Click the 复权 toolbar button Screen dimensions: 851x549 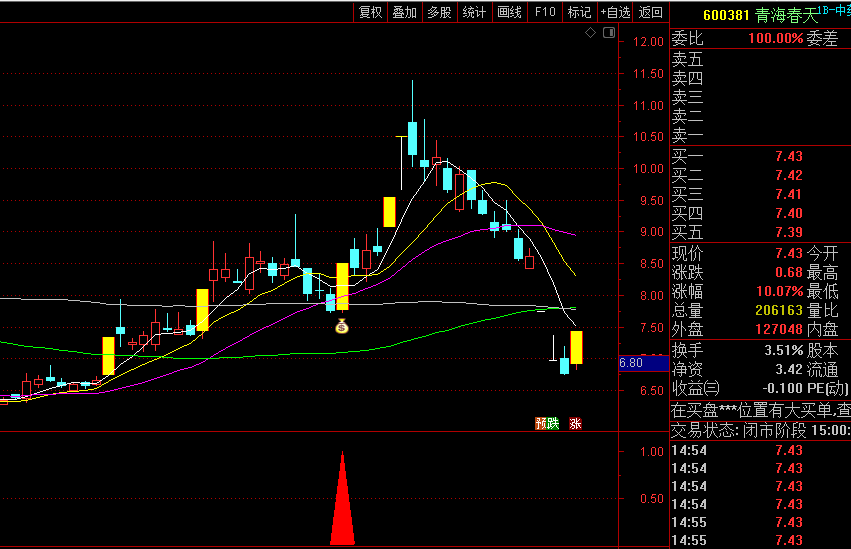(371, 12)
